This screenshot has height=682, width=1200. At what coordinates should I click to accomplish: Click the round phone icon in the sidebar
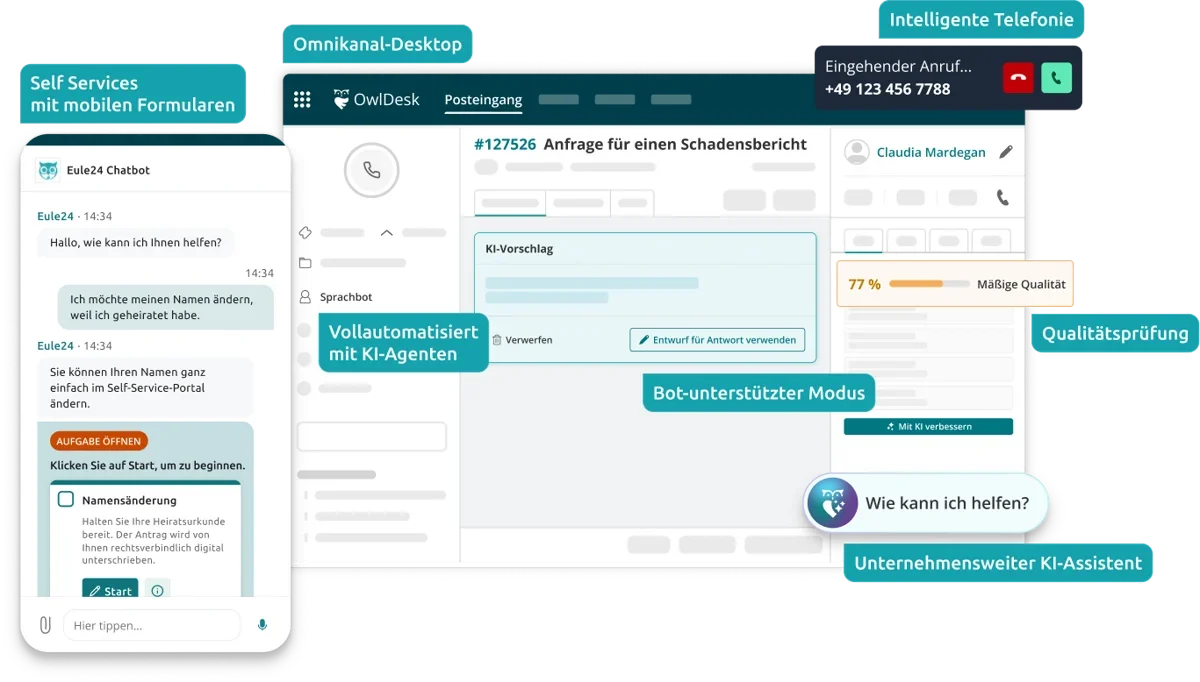(x=372, y=170)
